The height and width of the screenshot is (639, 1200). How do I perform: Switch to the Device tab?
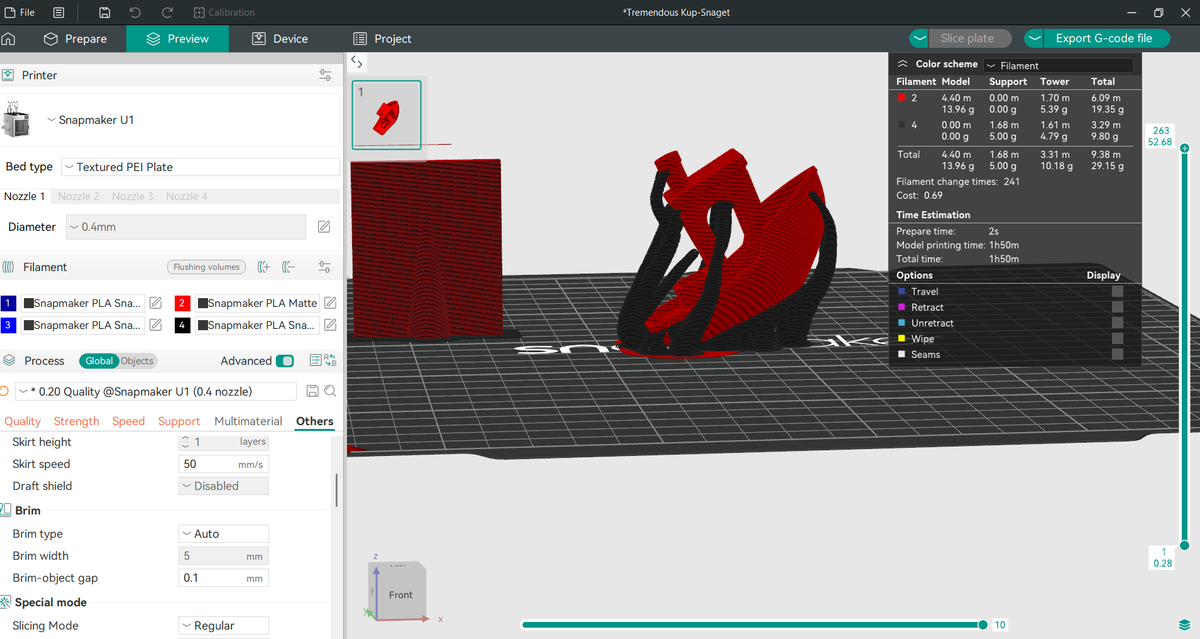pos(282,38)
